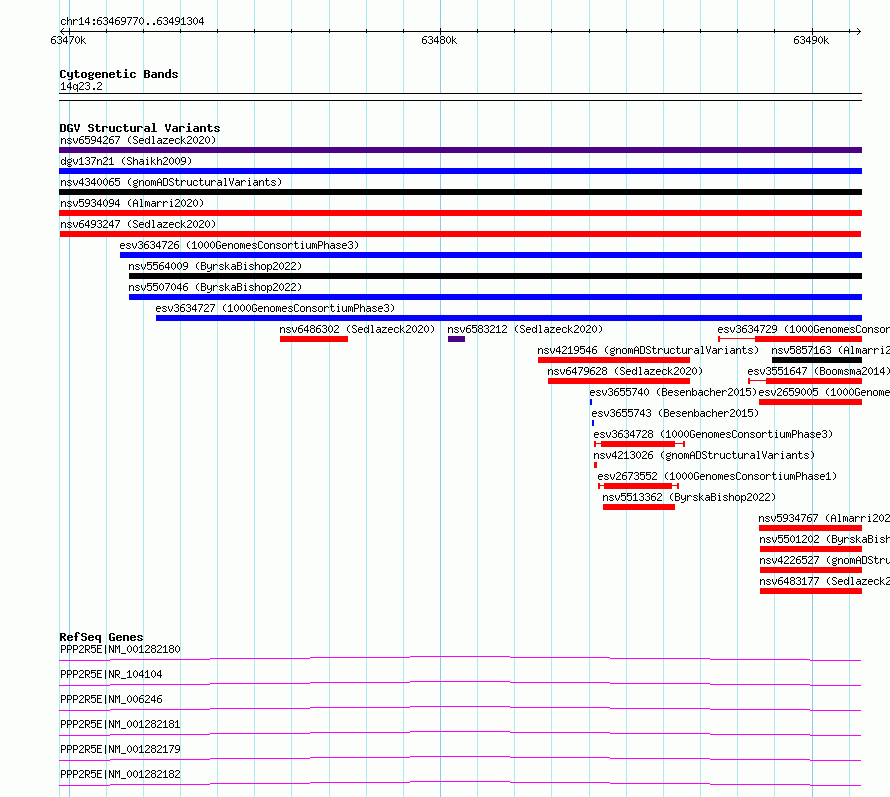This screenshot has height=797, width=890.
Task: Select nsv6483177 variant label
Action: [x=824, y=581]
